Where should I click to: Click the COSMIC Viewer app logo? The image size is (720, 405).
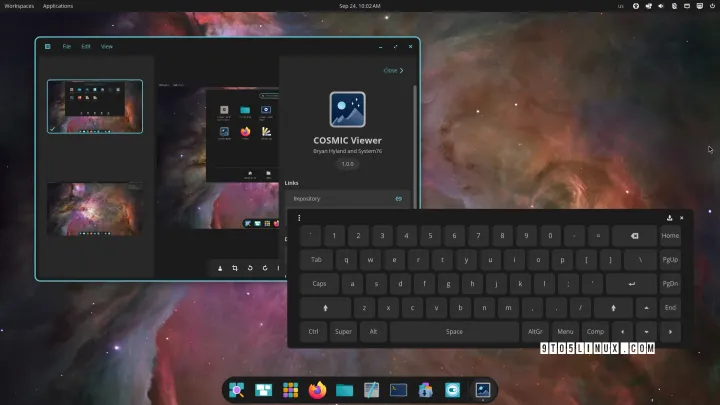point(348,109)
